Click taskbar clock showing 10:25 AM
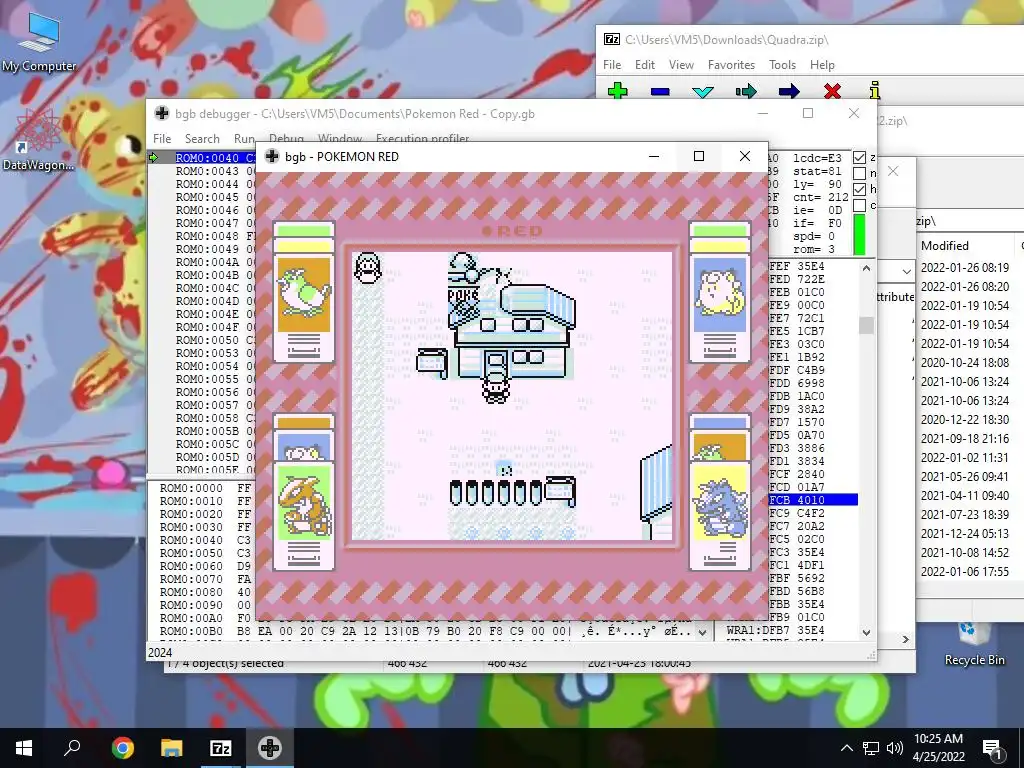1024x768 pixels. pyautogui.click(x=938, y=748)
